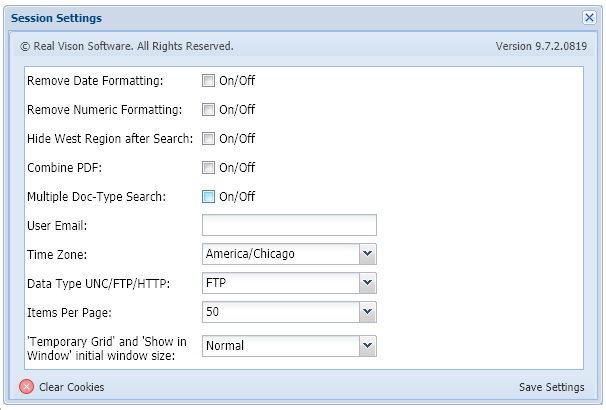The image size is (606, 410).
Task: Close the Session Settings dialog
Action: click(x=589, y=18)
